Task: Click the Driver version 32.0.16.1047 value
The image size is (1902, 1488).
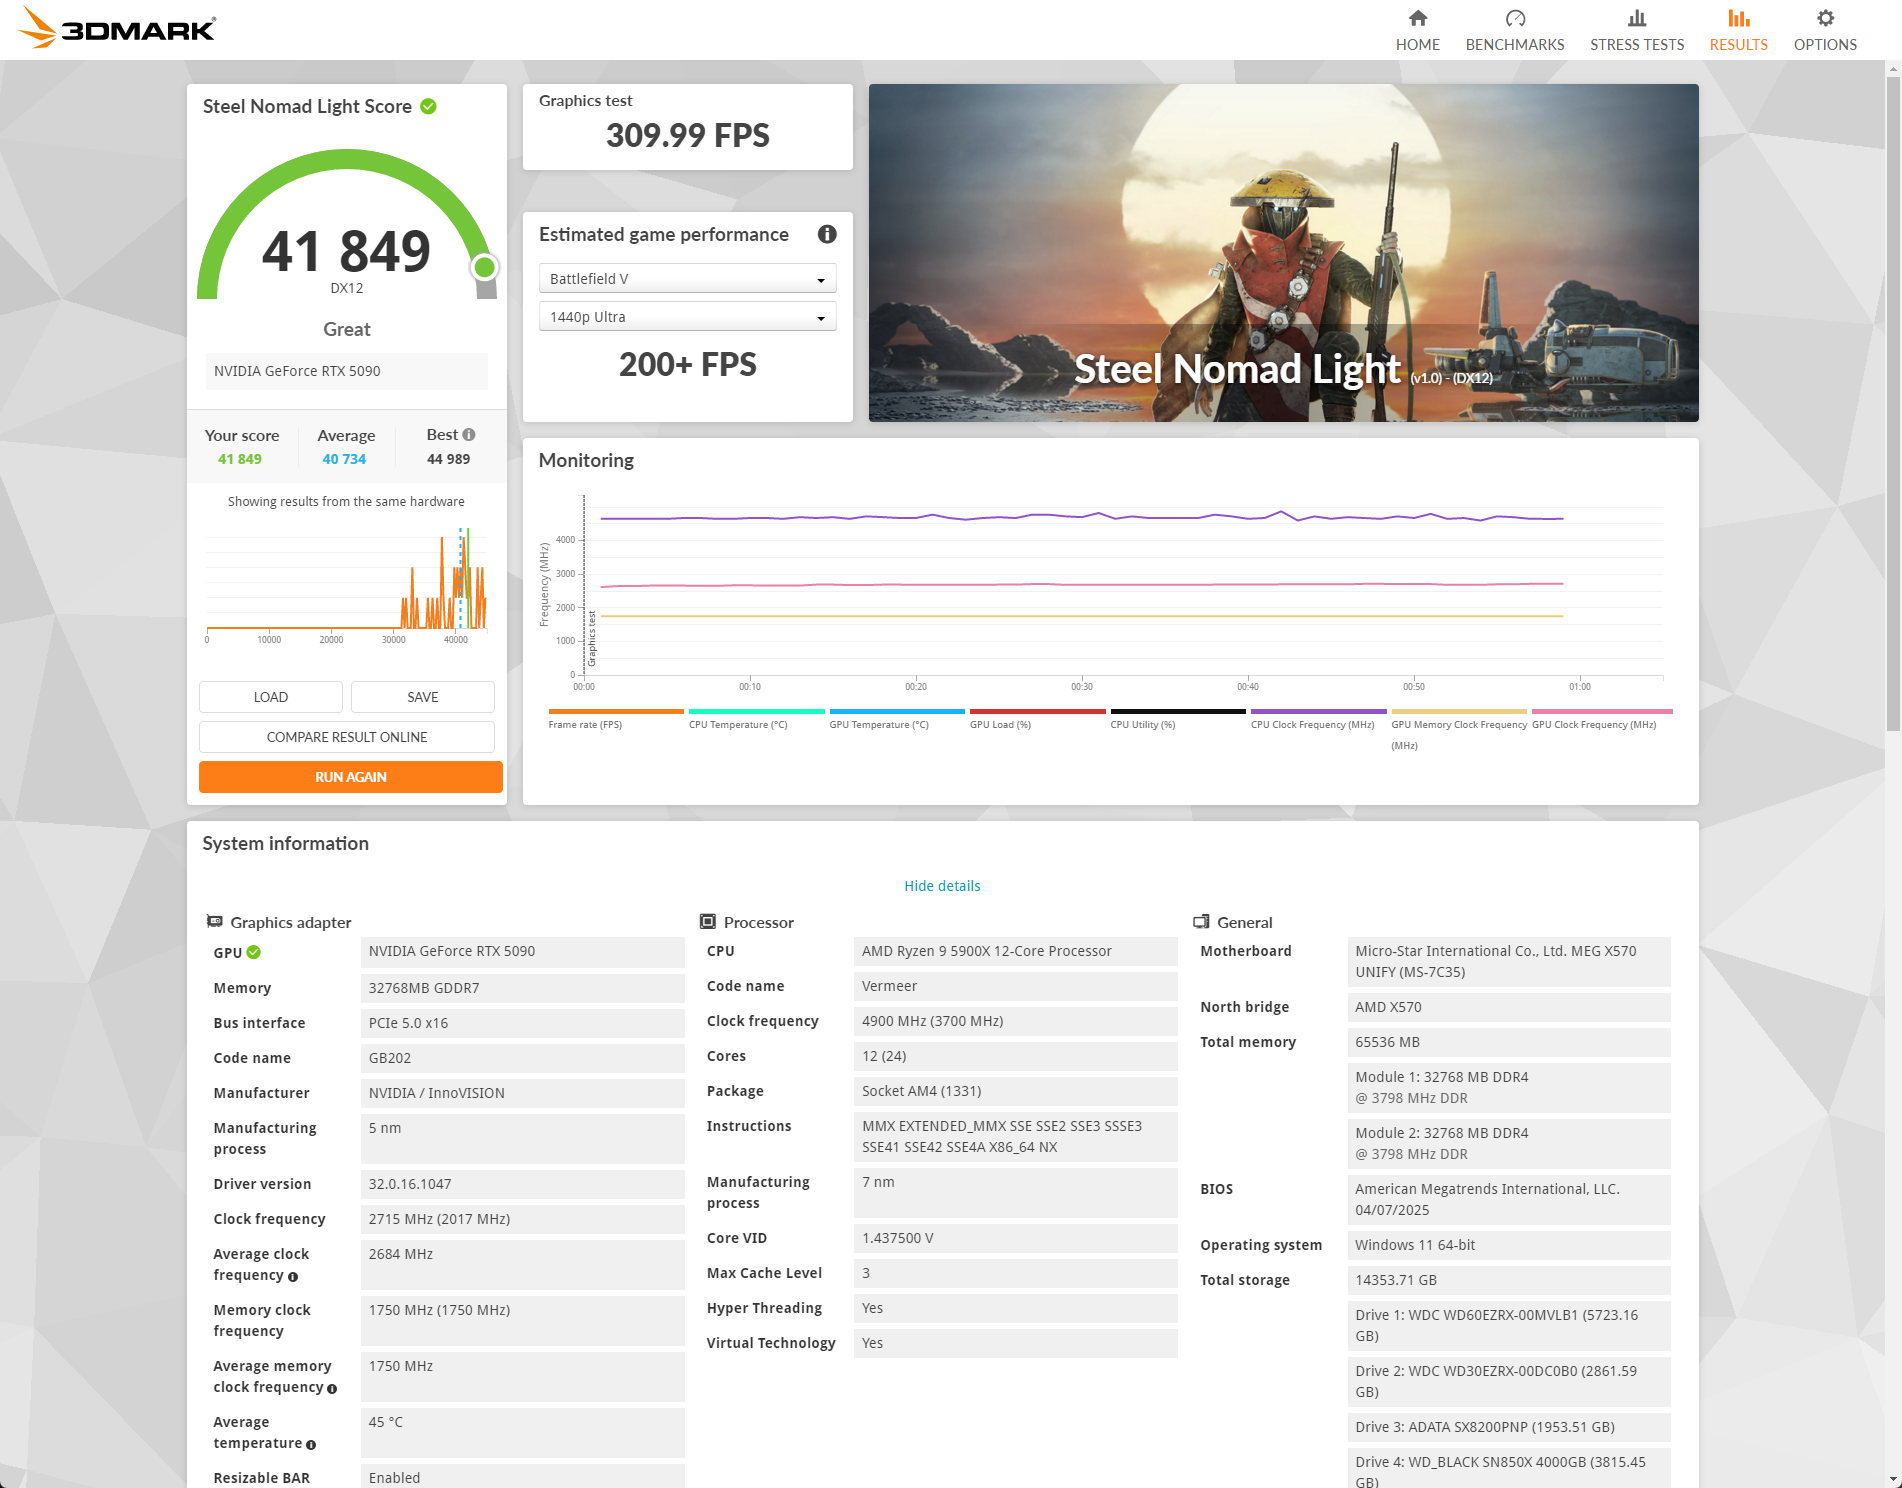Action: click(522, 1184)
